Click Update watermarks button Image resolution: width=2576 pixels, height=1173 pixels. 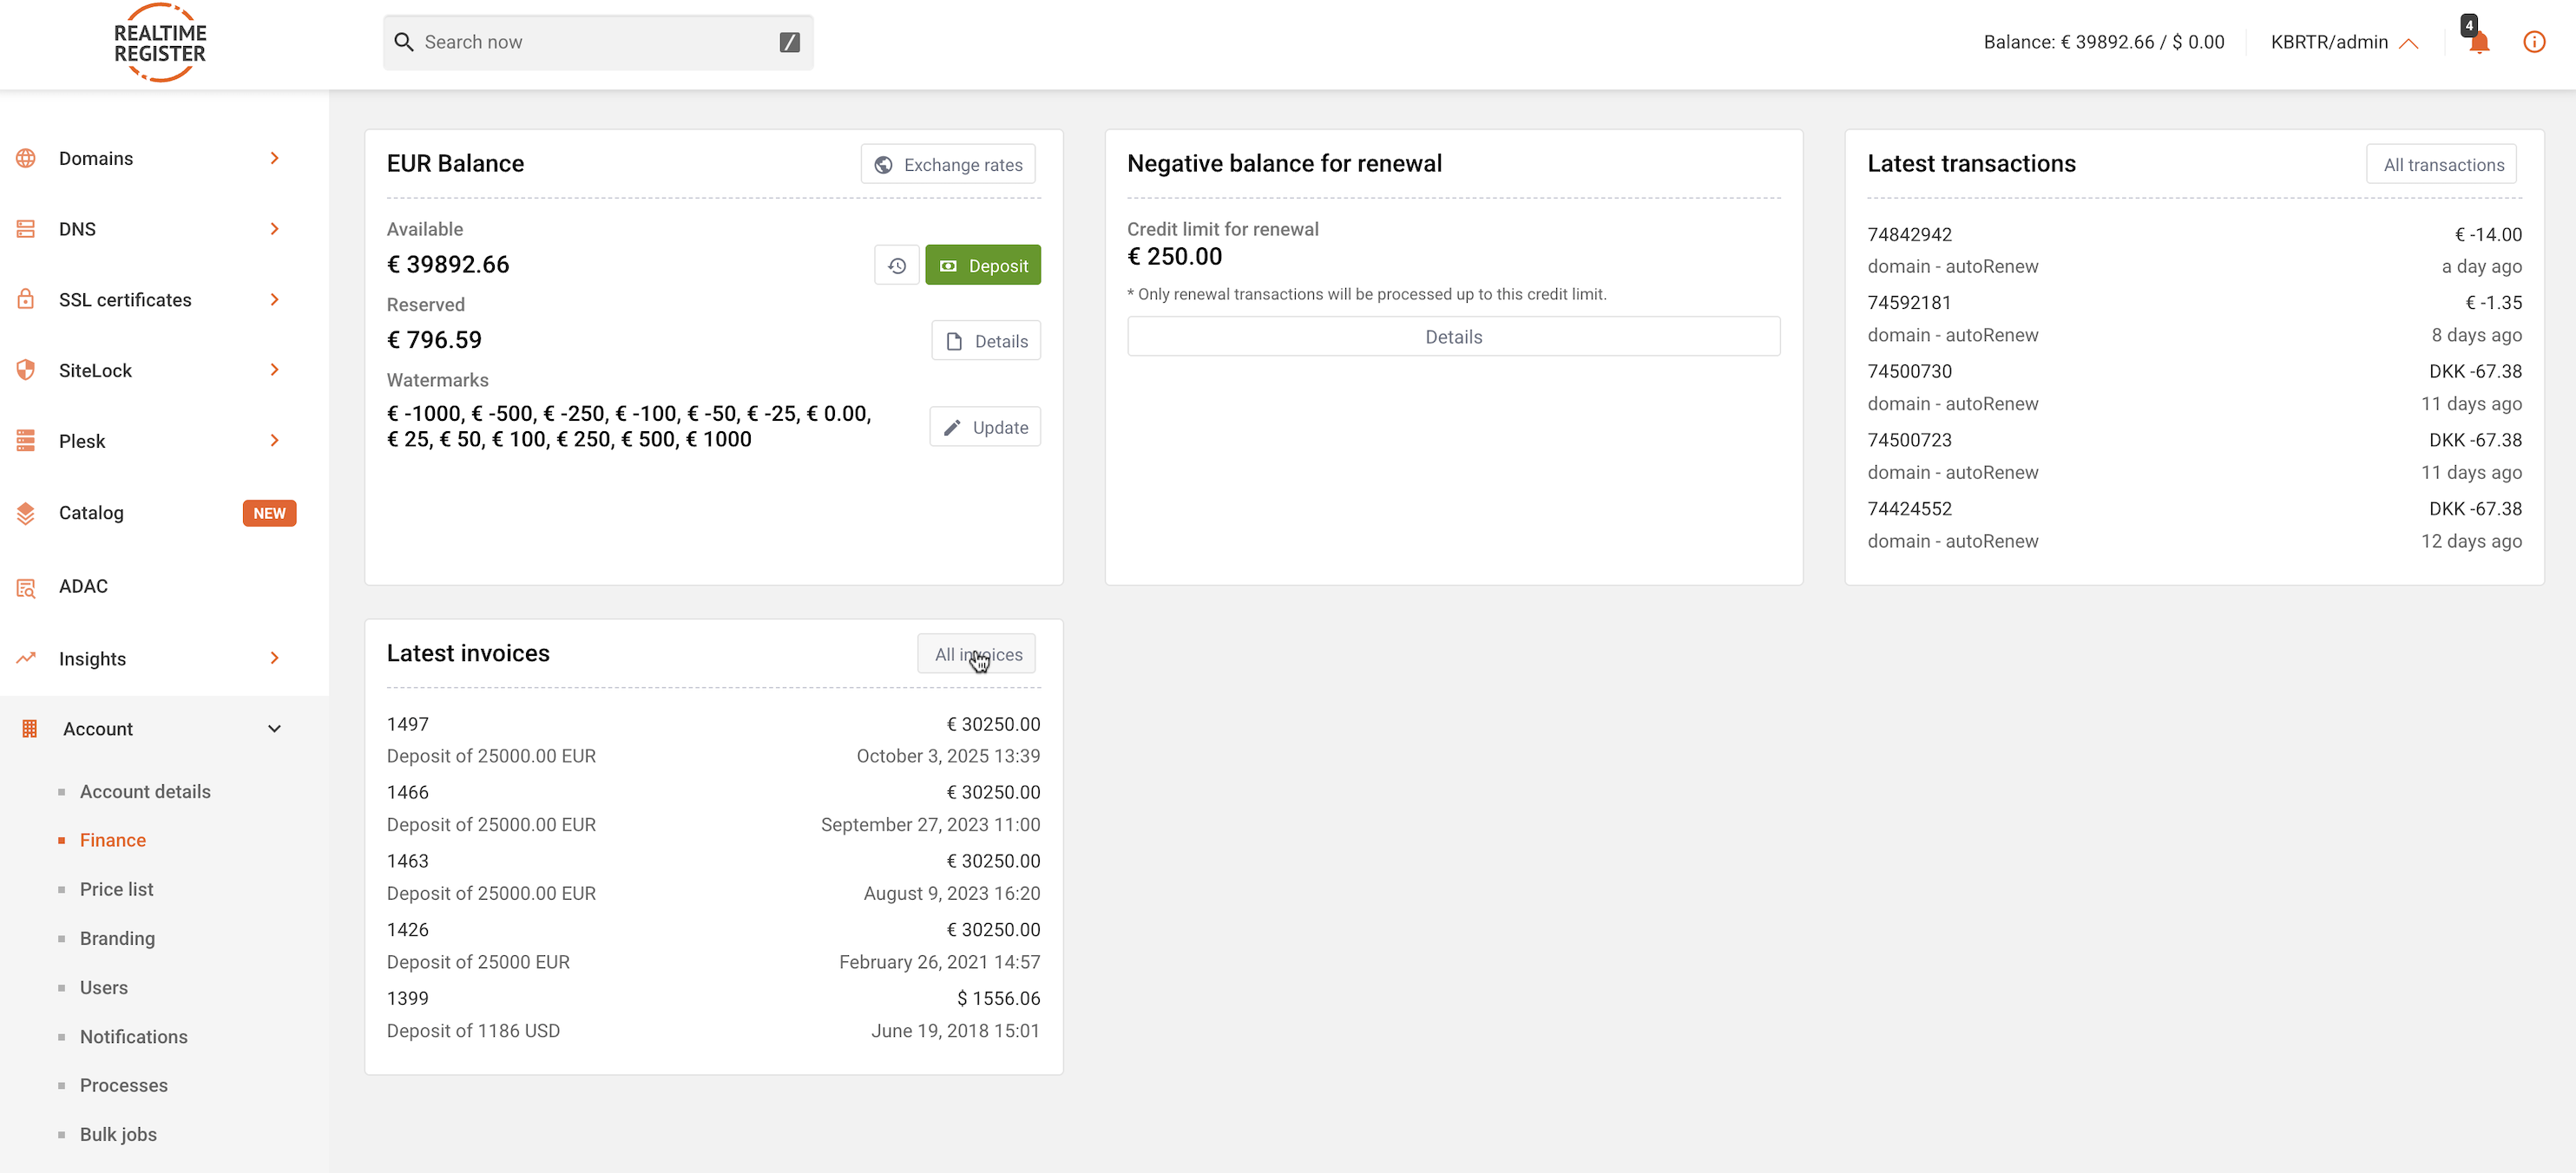click(985, 427)
